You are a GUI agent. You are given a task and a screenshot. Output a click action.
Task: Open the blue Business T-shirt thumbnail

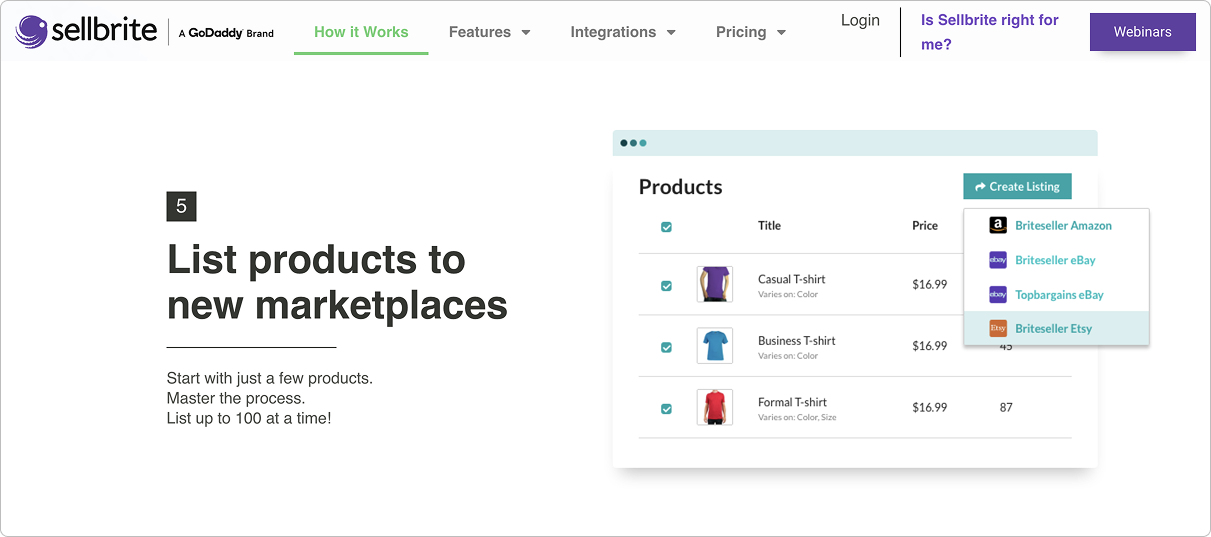pyautogui.click(x=715, y=346)
